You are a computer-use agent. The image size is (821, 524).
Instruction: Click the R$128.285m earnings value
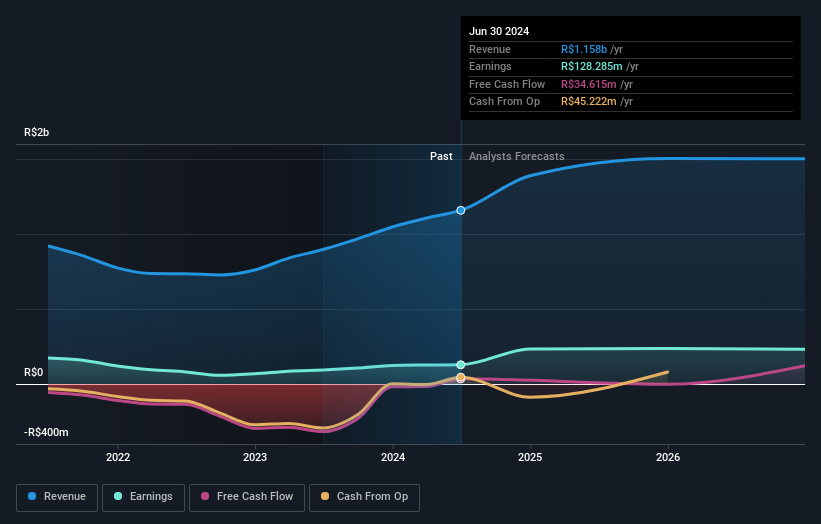coord(592,66)
